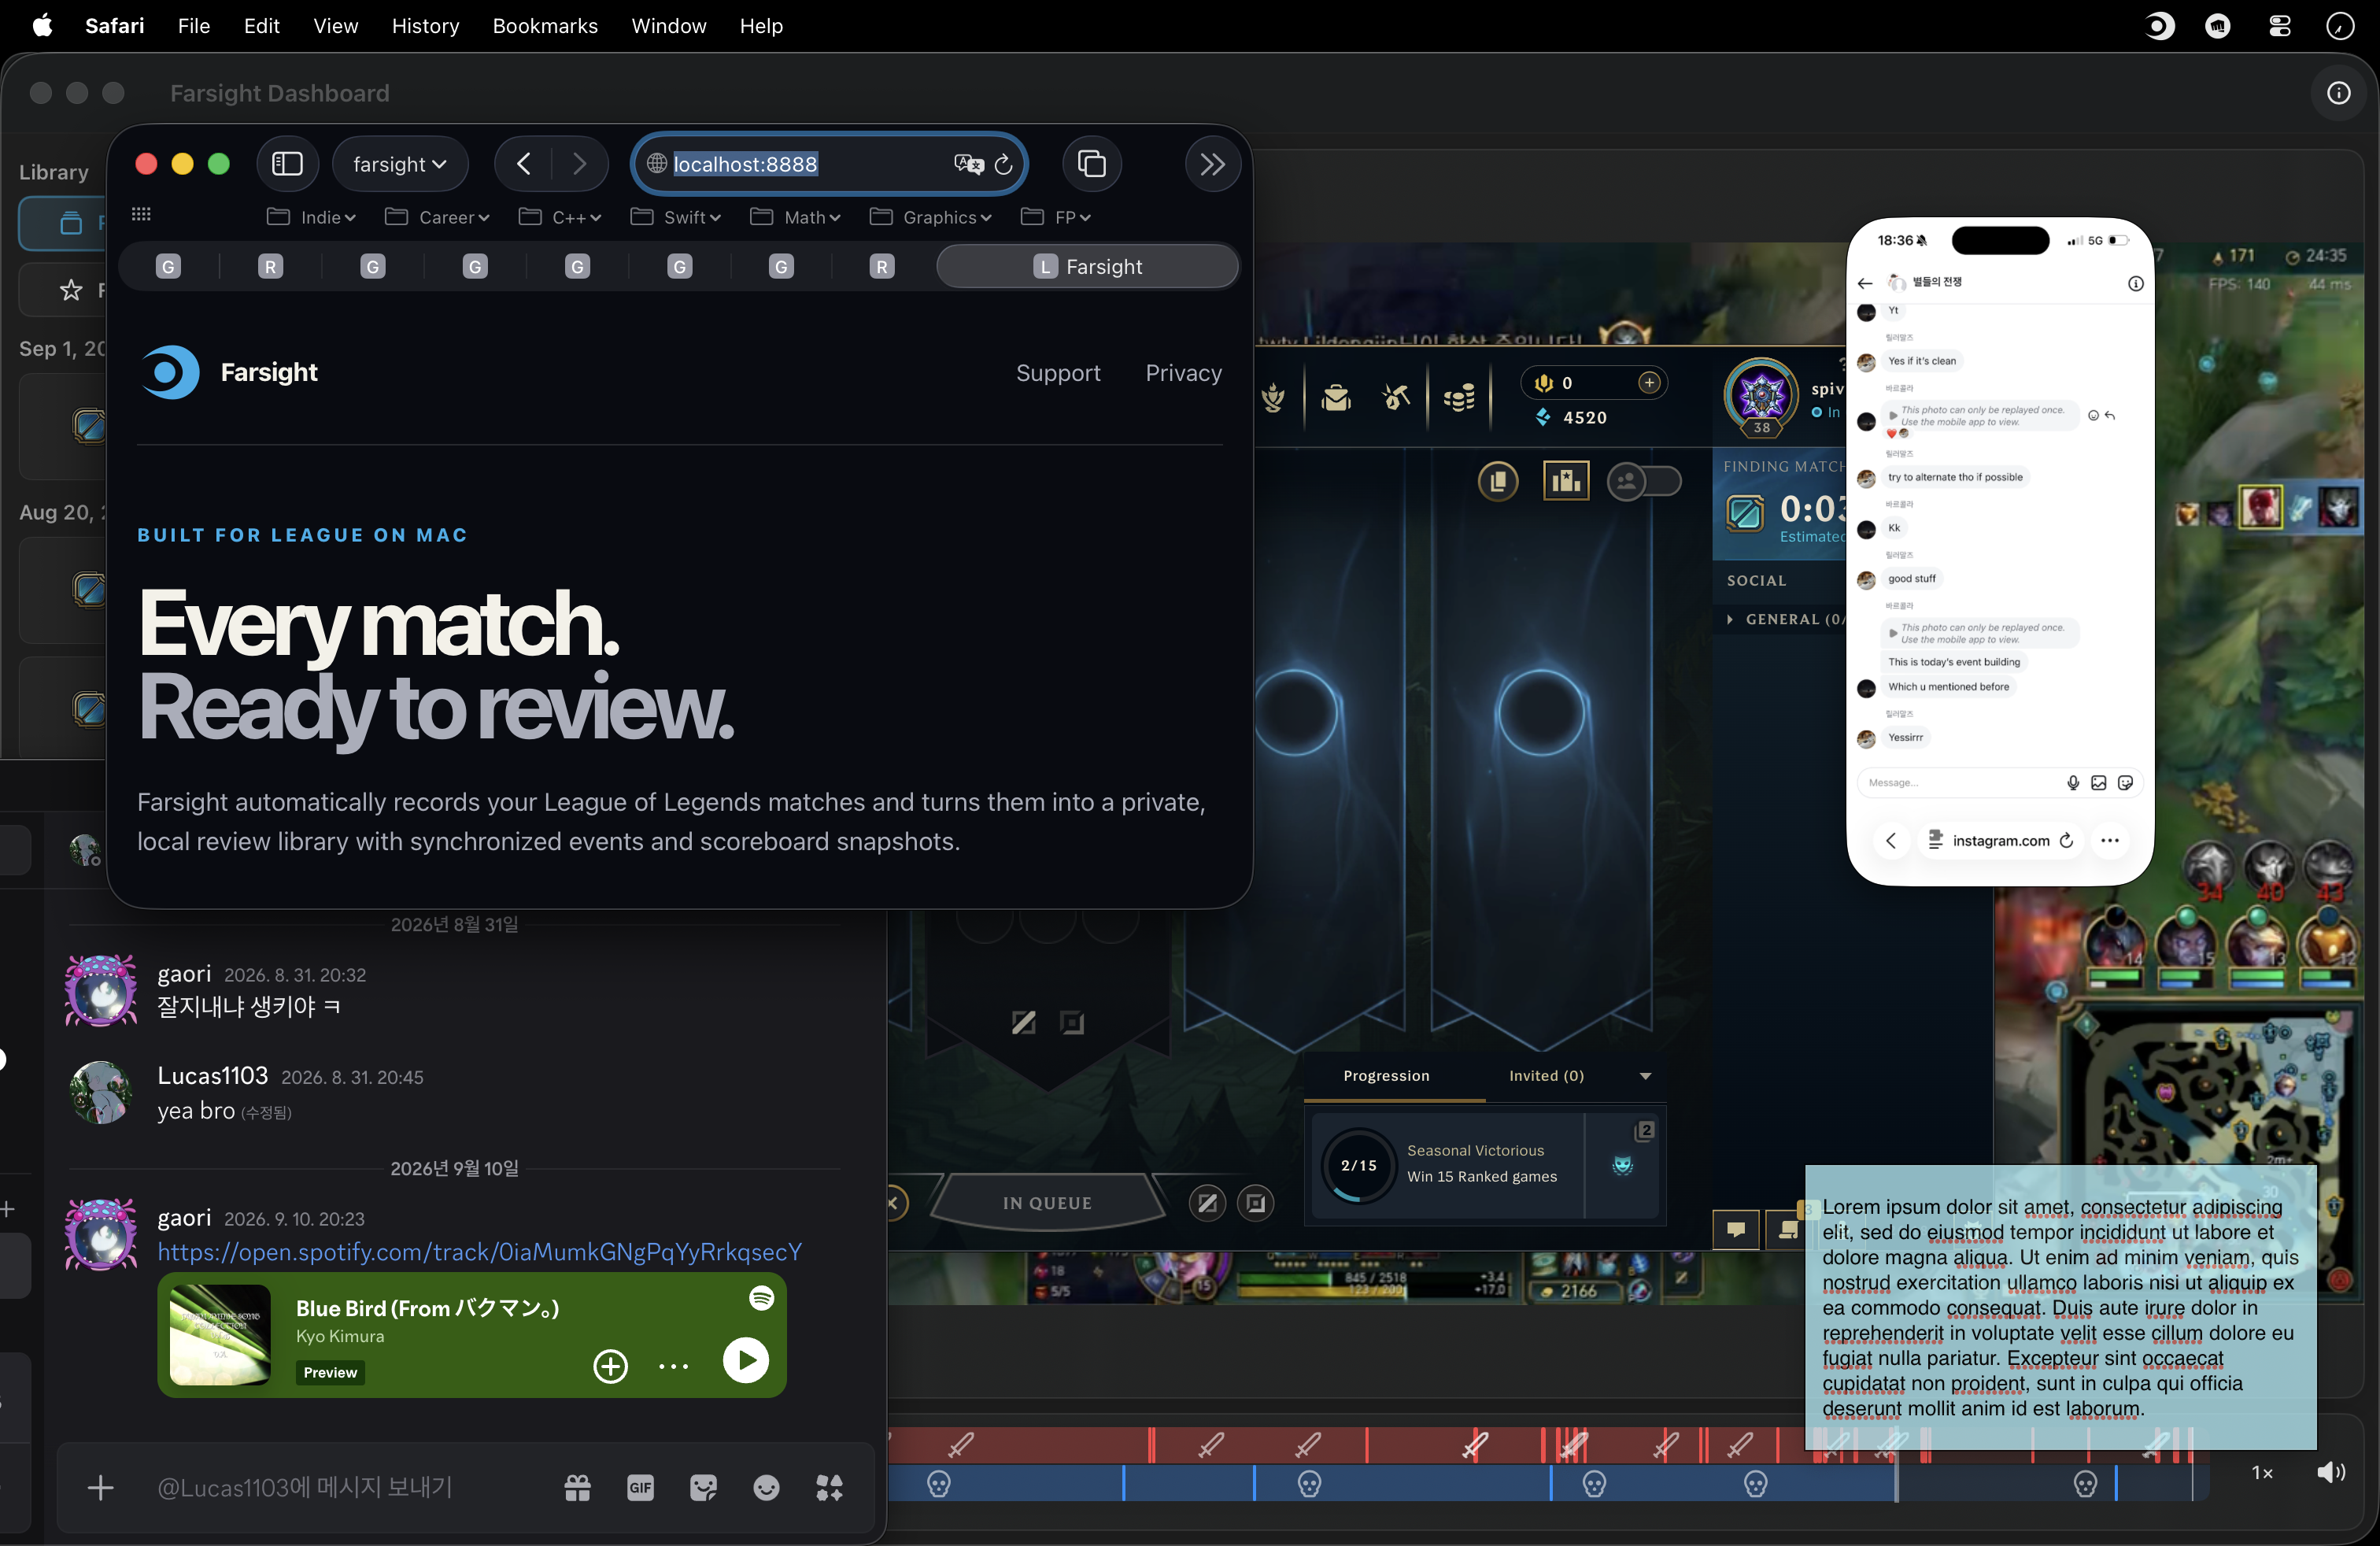
Task: Open macOS Control Center in menu bar
Action: coord(2279,26)
